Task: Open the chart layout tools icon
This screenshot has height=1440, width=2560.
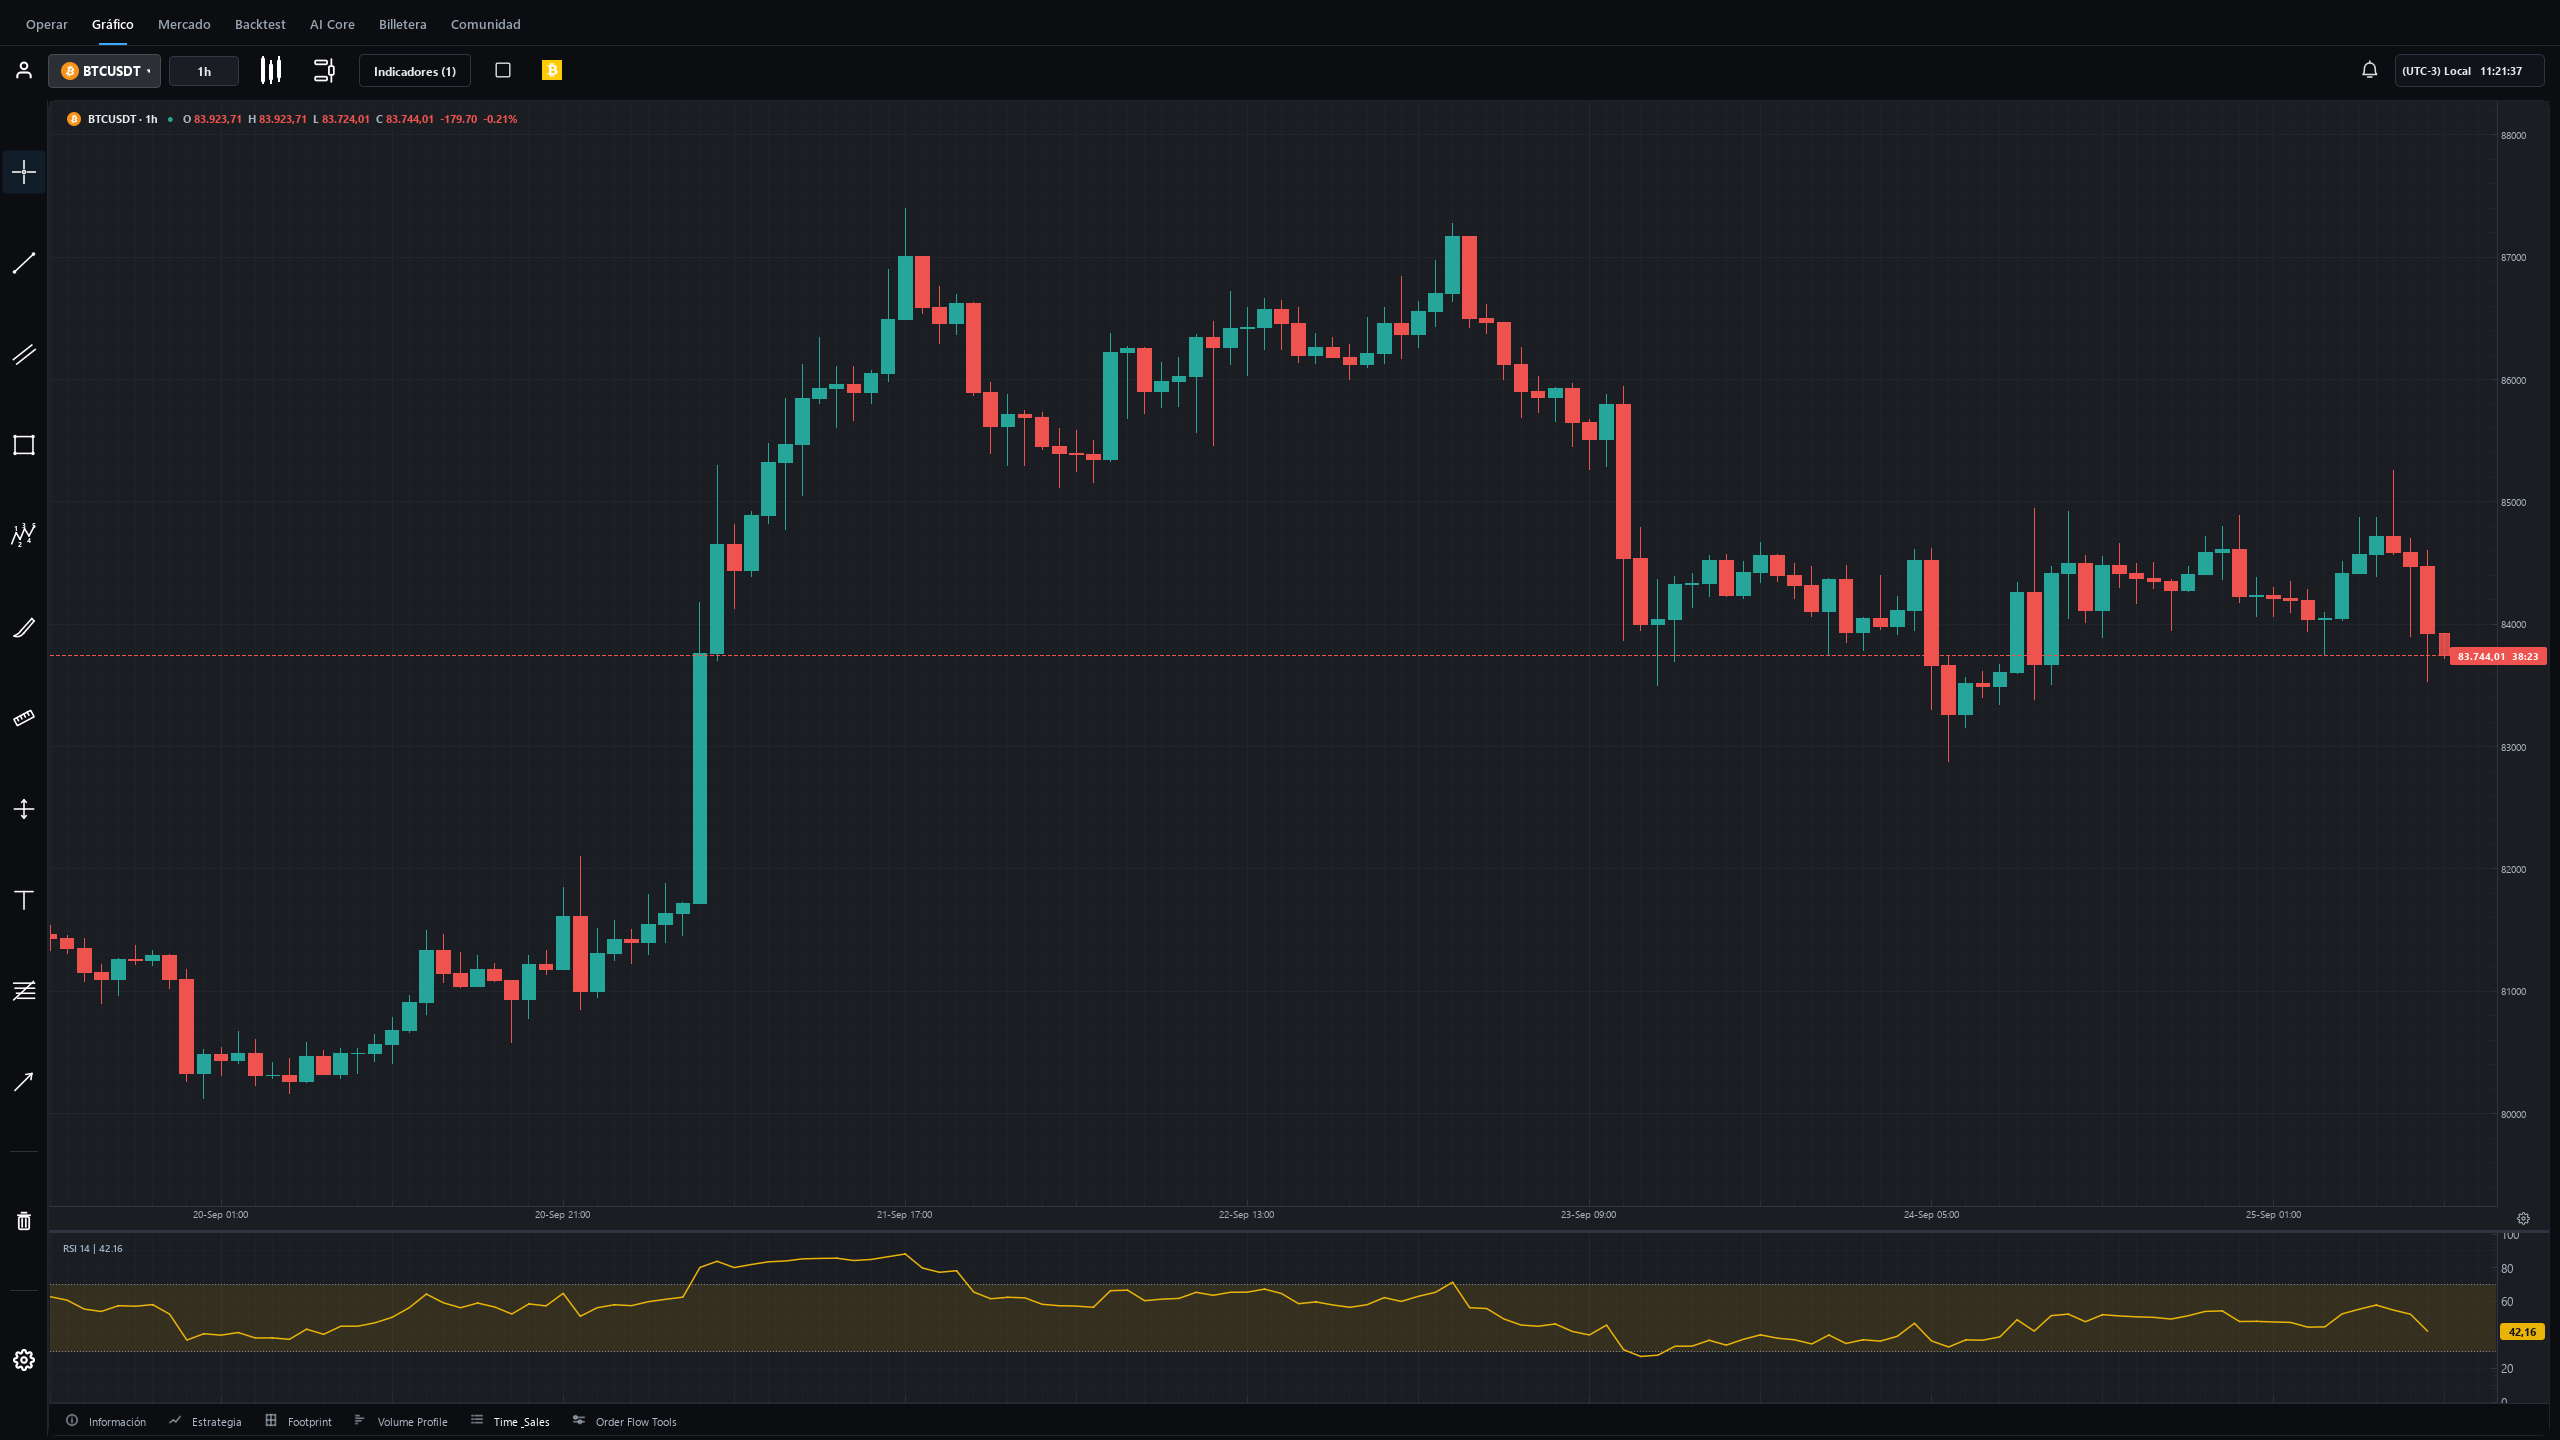Action: click(x=324, y=70)
